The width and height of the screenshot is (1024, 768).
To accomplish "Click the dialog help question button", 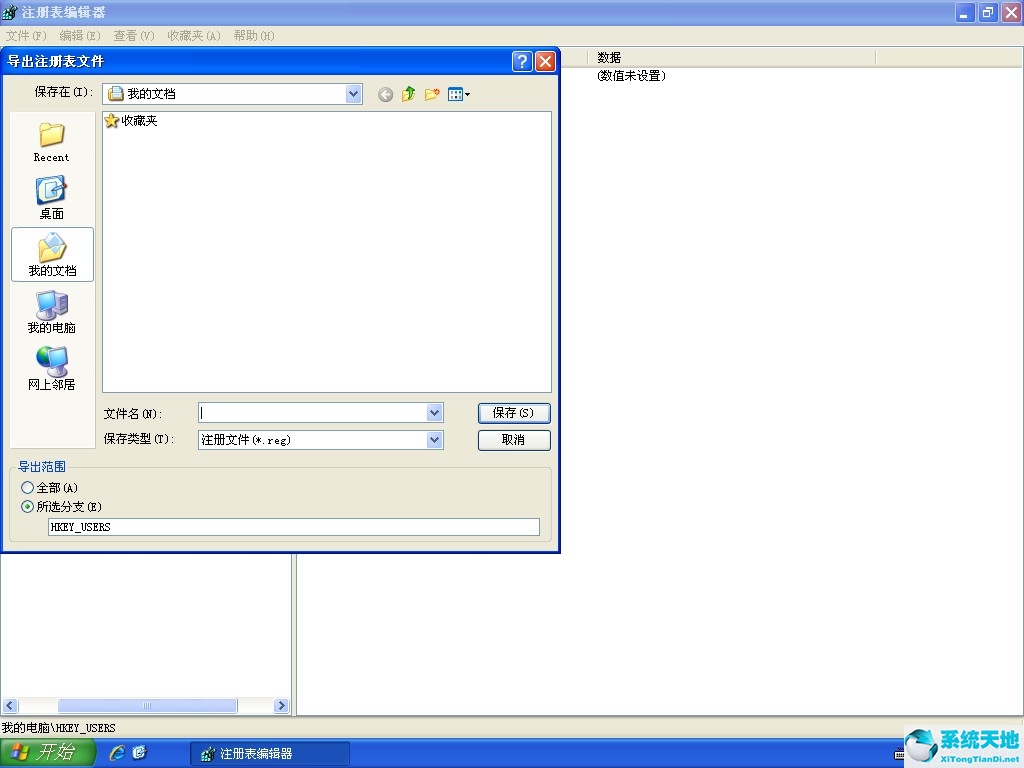I will point(522,61).
